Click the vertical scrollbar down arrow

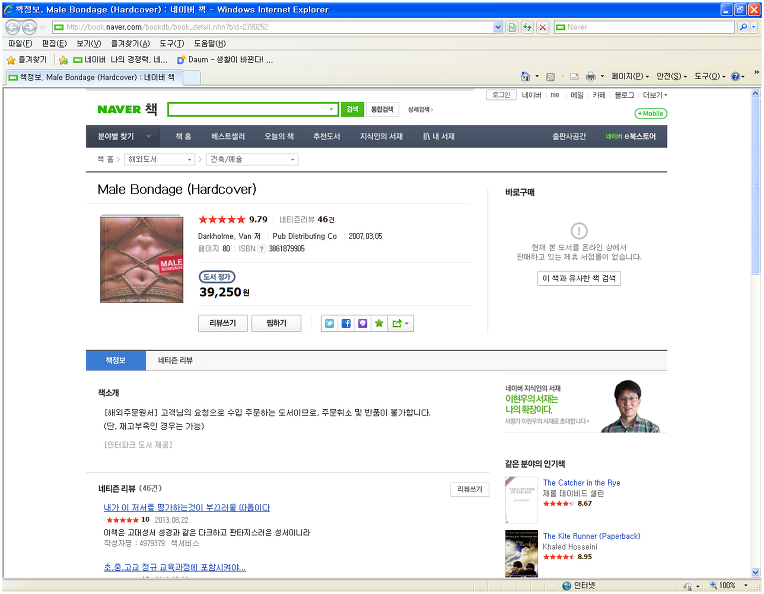(x=756, y=572)
